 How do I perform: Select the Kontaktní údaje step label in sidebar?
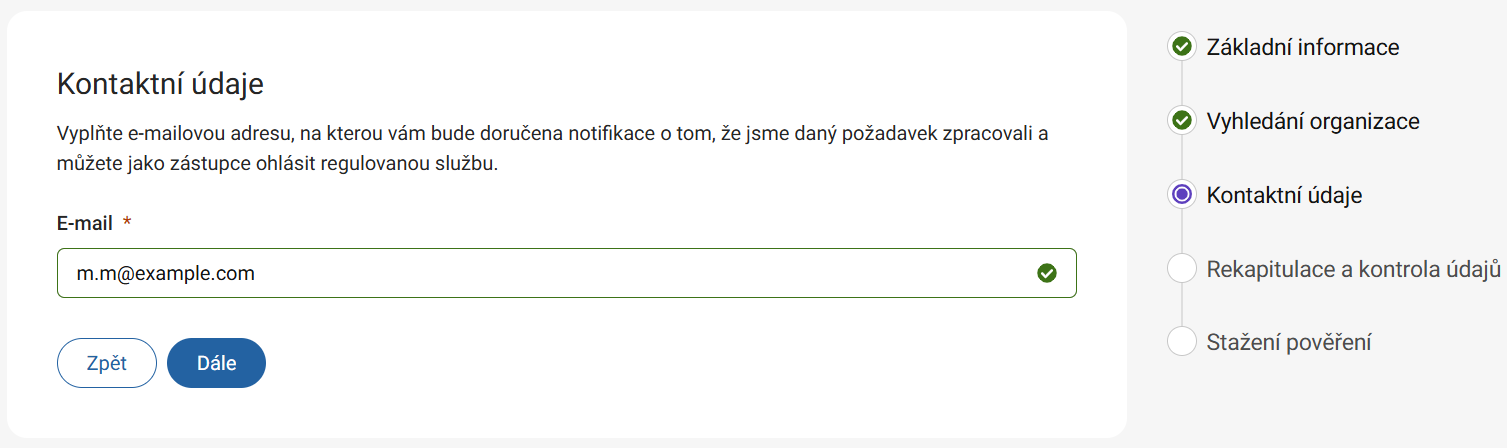[1284, 195]
